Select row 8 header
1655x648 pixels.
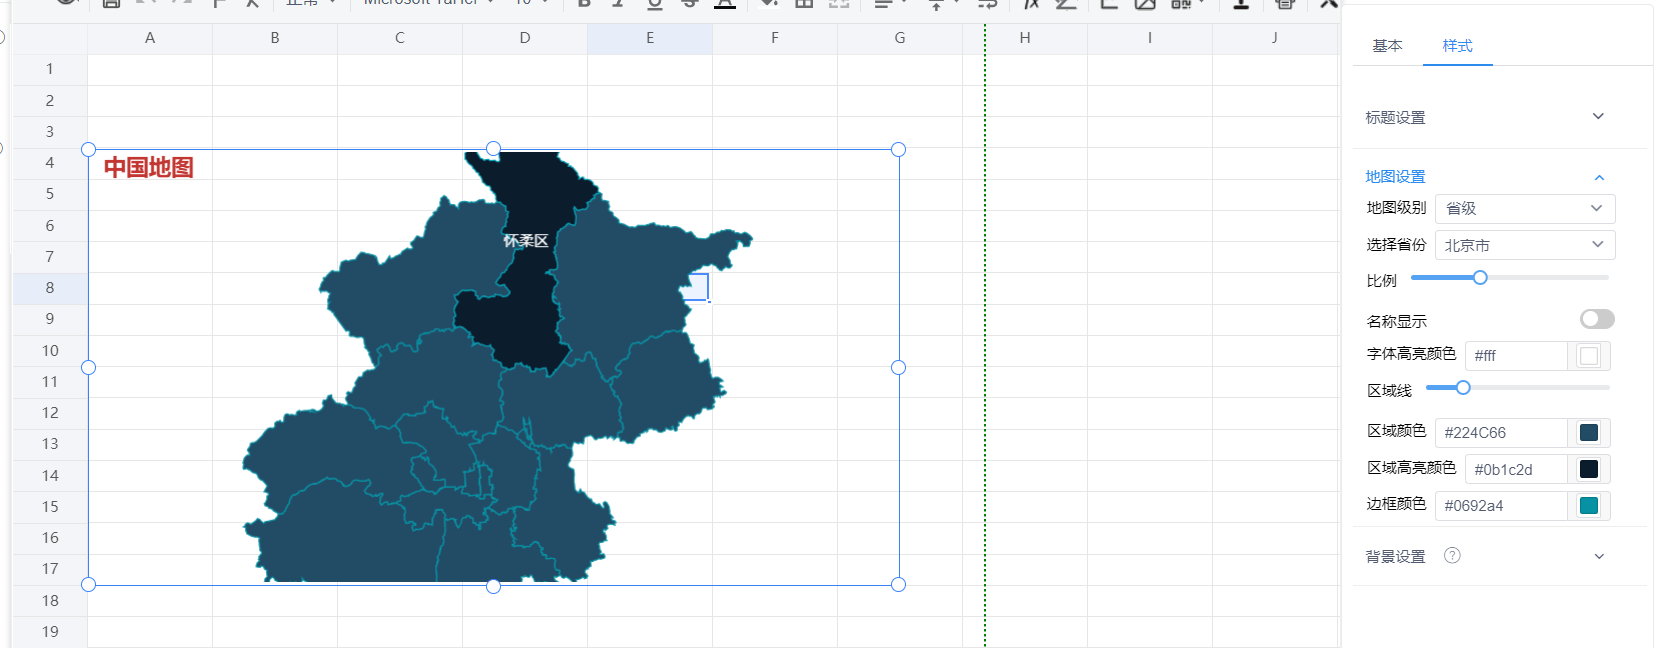point(50,288)
